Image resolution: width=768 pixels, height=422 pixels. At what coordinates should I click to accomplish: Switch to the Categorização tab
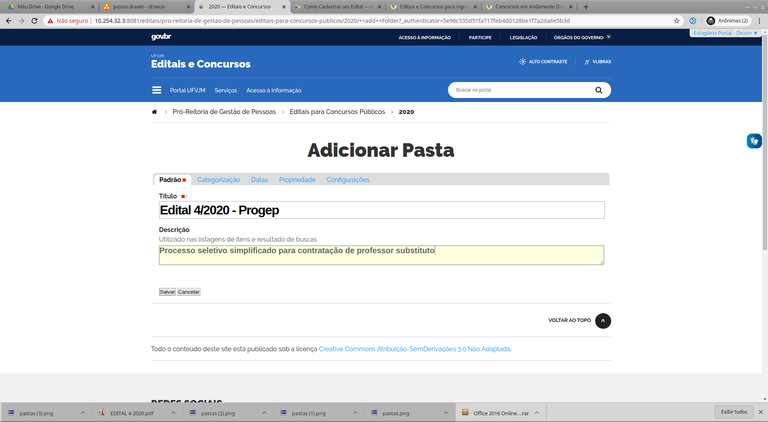218,180
